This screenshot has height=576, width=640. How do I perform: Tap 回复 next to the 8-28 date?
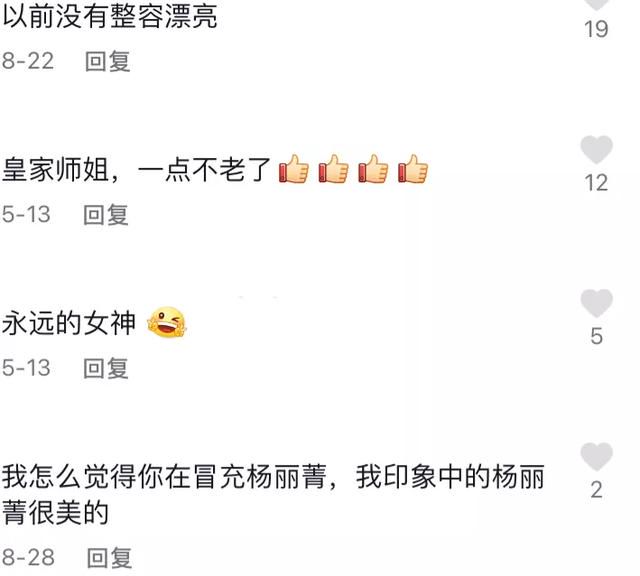coord(109,558)
